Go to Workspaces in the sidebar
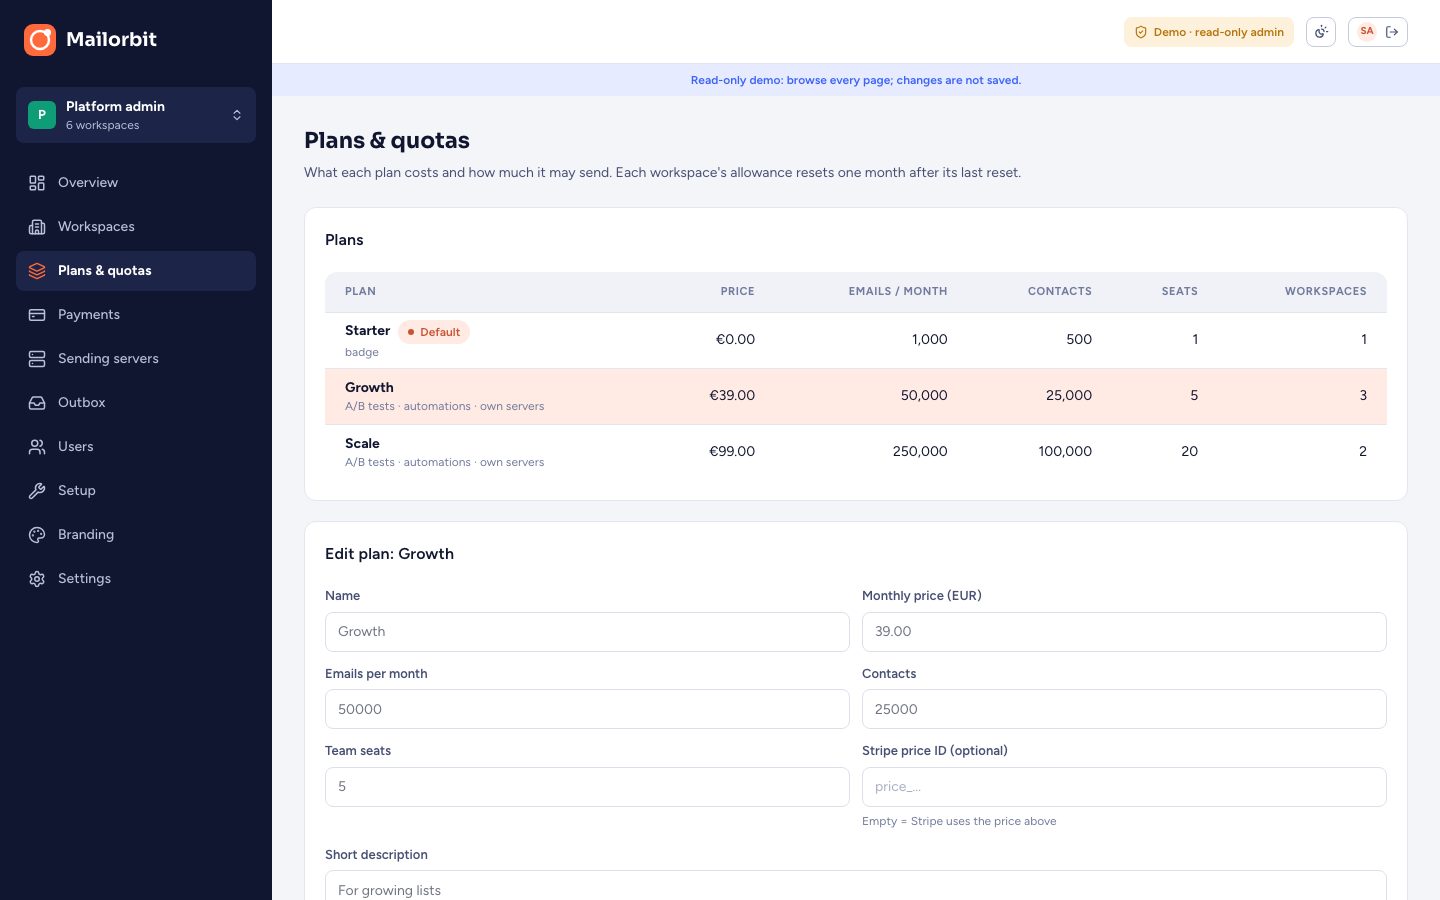This screenshot has width=1440, height=900. [136, 227]
